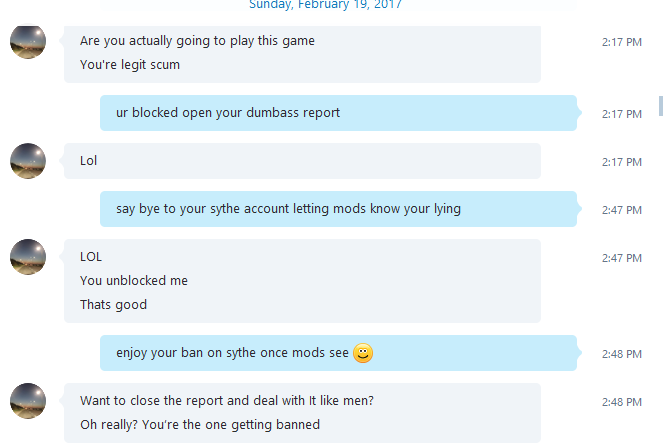Image resolution: width=663 pixels, height=447 pixels.
Task: Click the 'You're legit scum' message text
Action: pyautogui.click(x=130, y=65)
